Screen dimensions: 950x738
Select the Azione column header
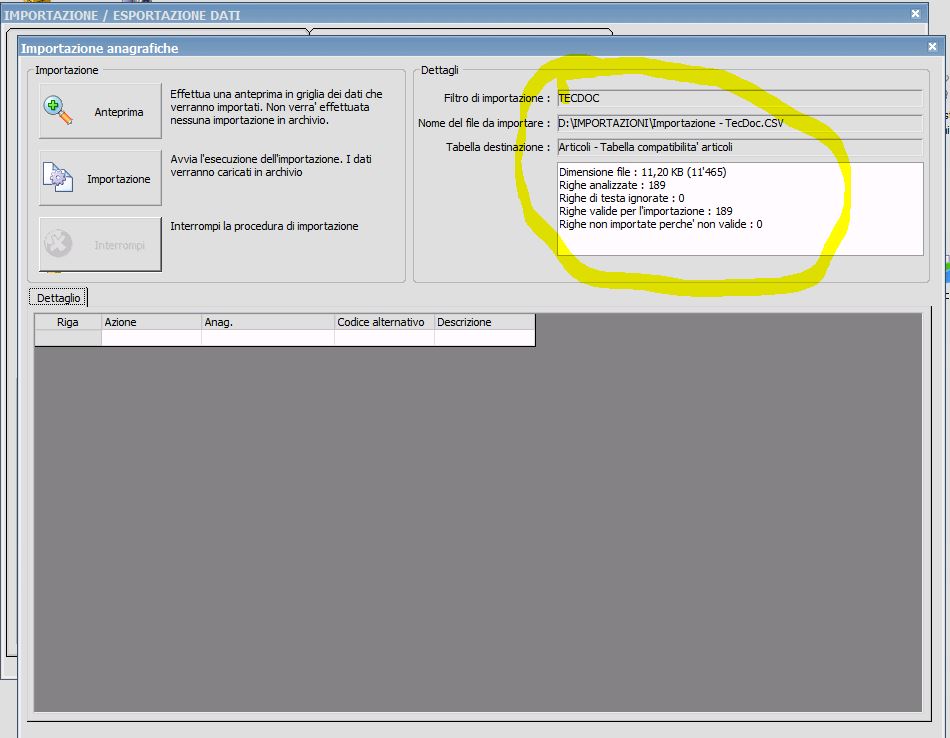pos(151,322)
